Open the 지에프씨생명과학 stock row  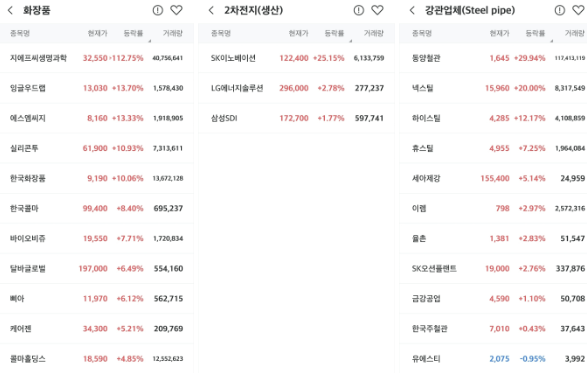pyautogui.click(x=97, y=58)
